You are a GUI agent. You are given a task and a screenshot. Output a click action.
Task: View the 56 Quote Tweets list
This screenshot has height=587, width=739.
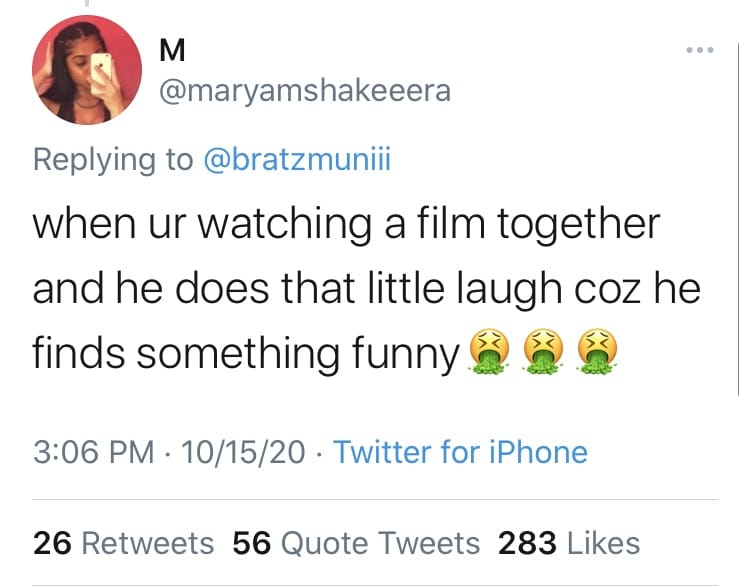pyautogui.click(x=356, y=543)
